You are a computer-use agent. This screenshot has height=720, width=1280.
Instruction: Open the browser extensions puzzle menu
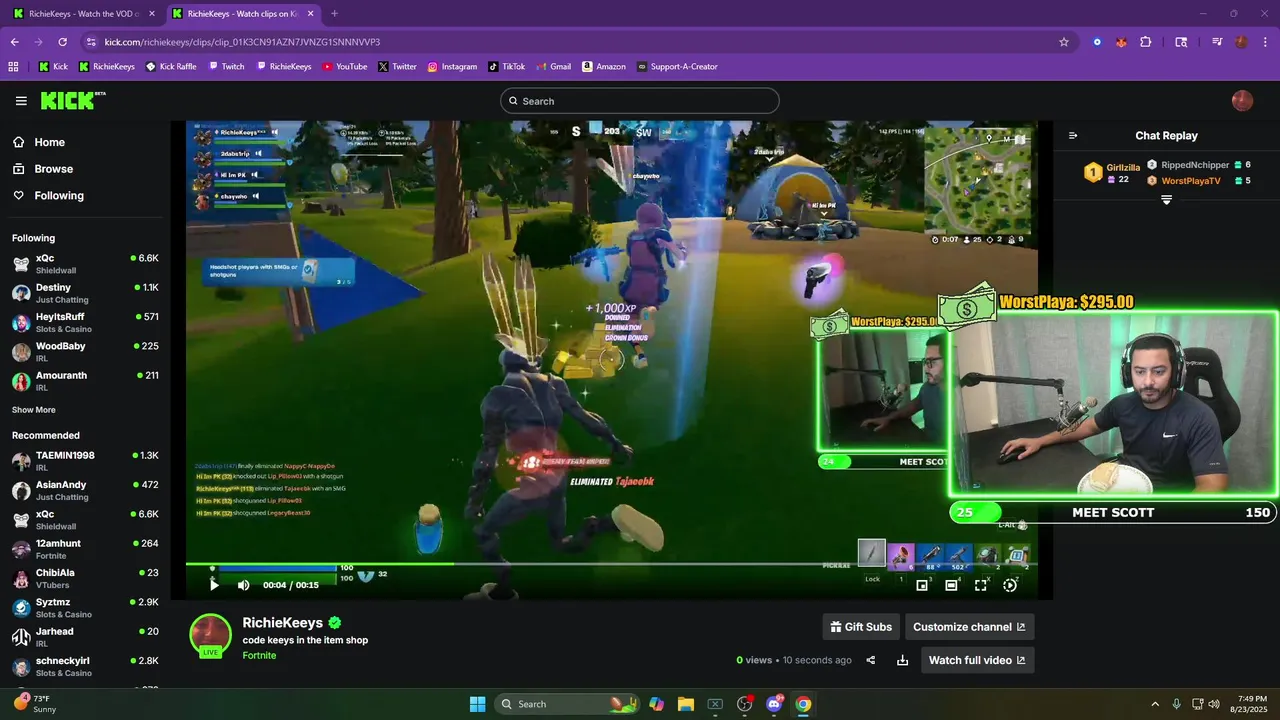click(x=1146, y=42)
